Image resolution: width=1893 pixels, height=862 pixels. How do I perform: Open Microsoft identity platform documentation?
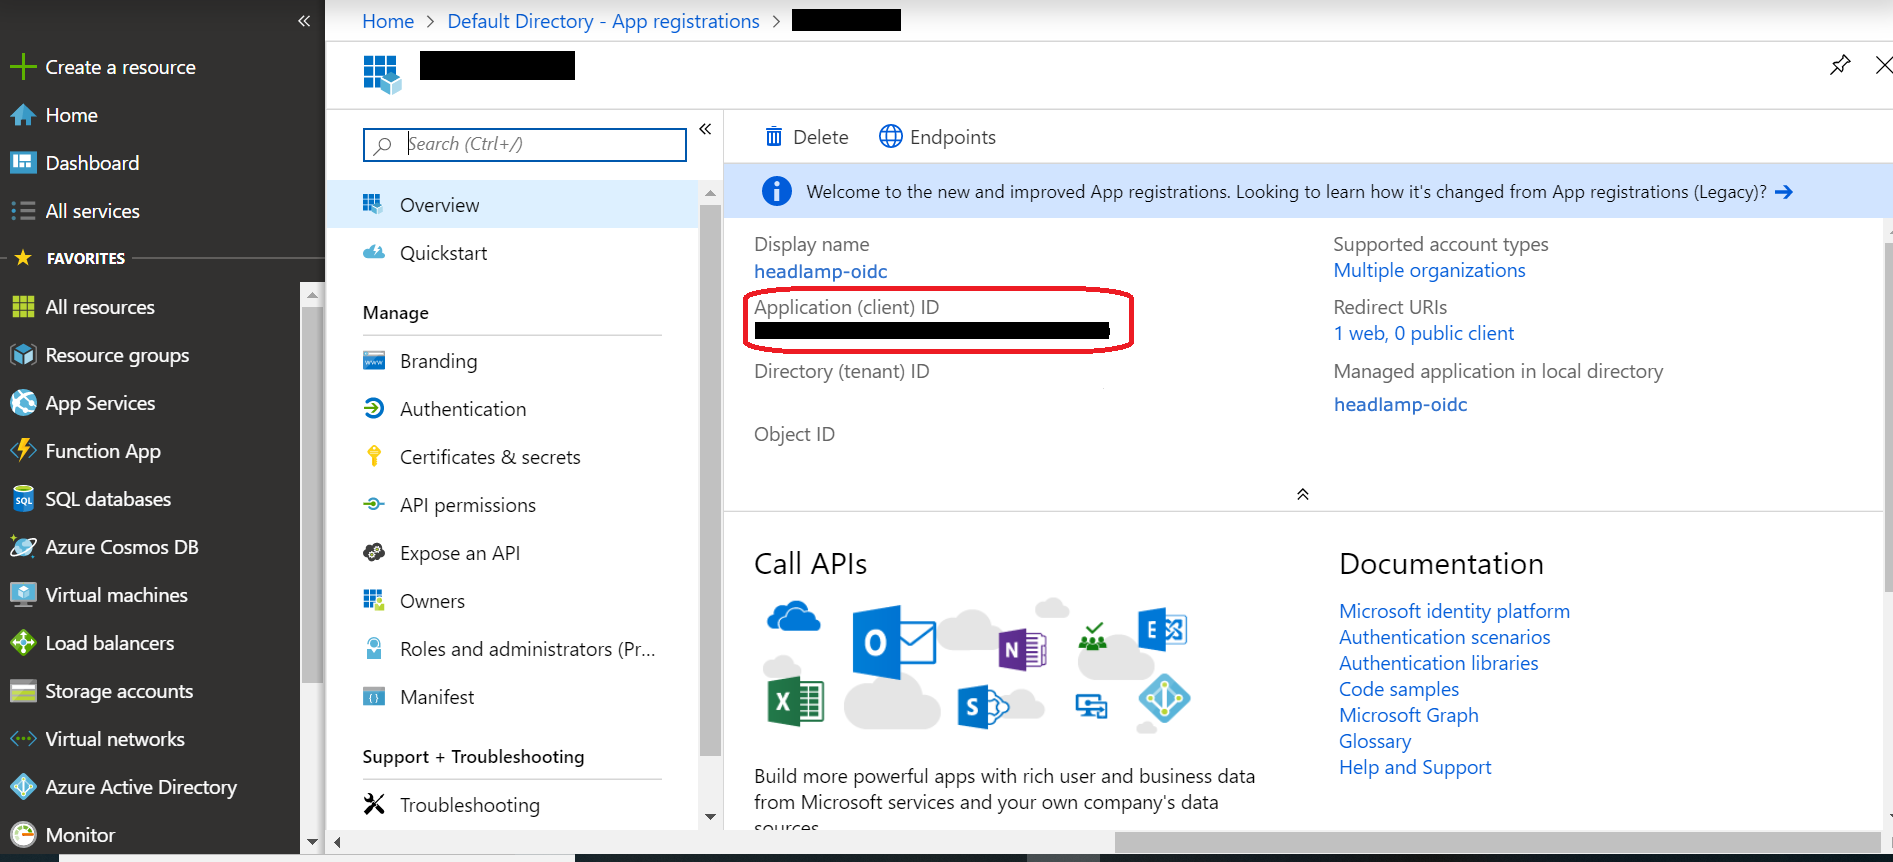click(1454, 611)
